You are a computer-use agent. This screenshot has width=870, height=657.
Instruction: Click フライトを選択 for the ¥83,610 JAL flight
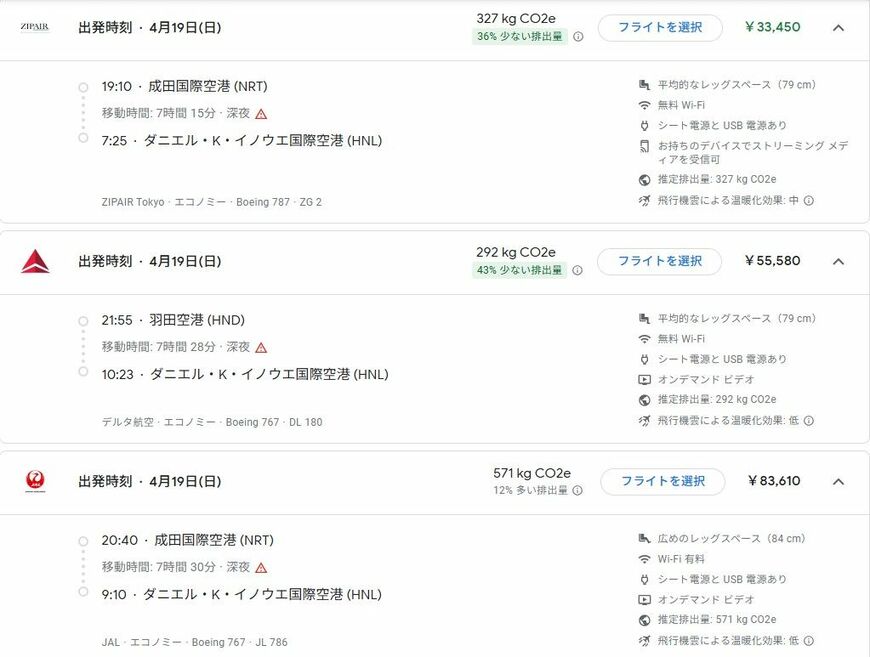[661, 481]
